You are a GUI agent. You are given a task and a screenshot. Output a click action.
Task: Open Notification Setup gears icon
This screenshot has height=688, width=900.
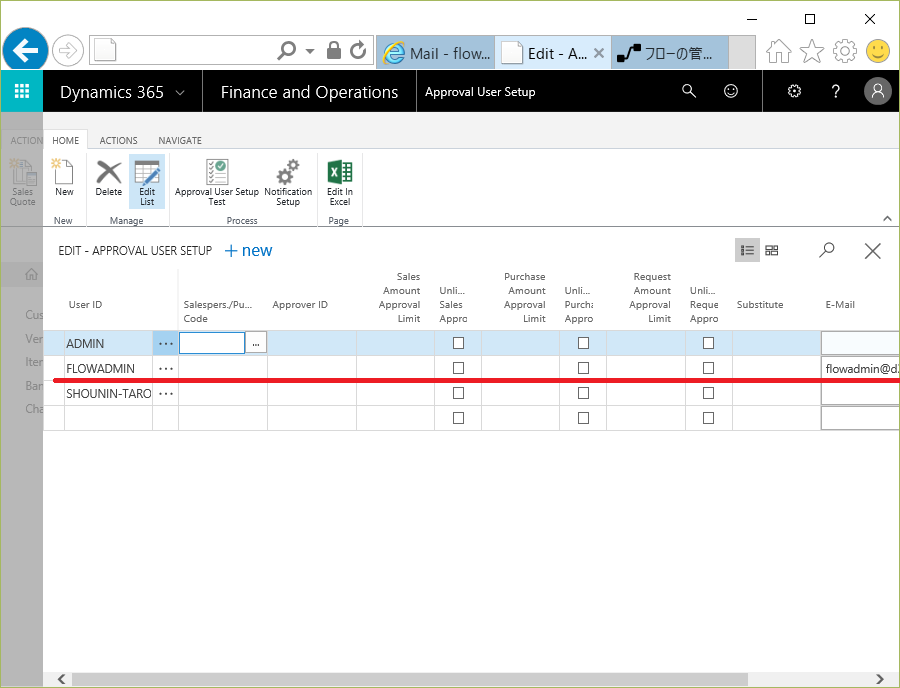tap(288, 174)
